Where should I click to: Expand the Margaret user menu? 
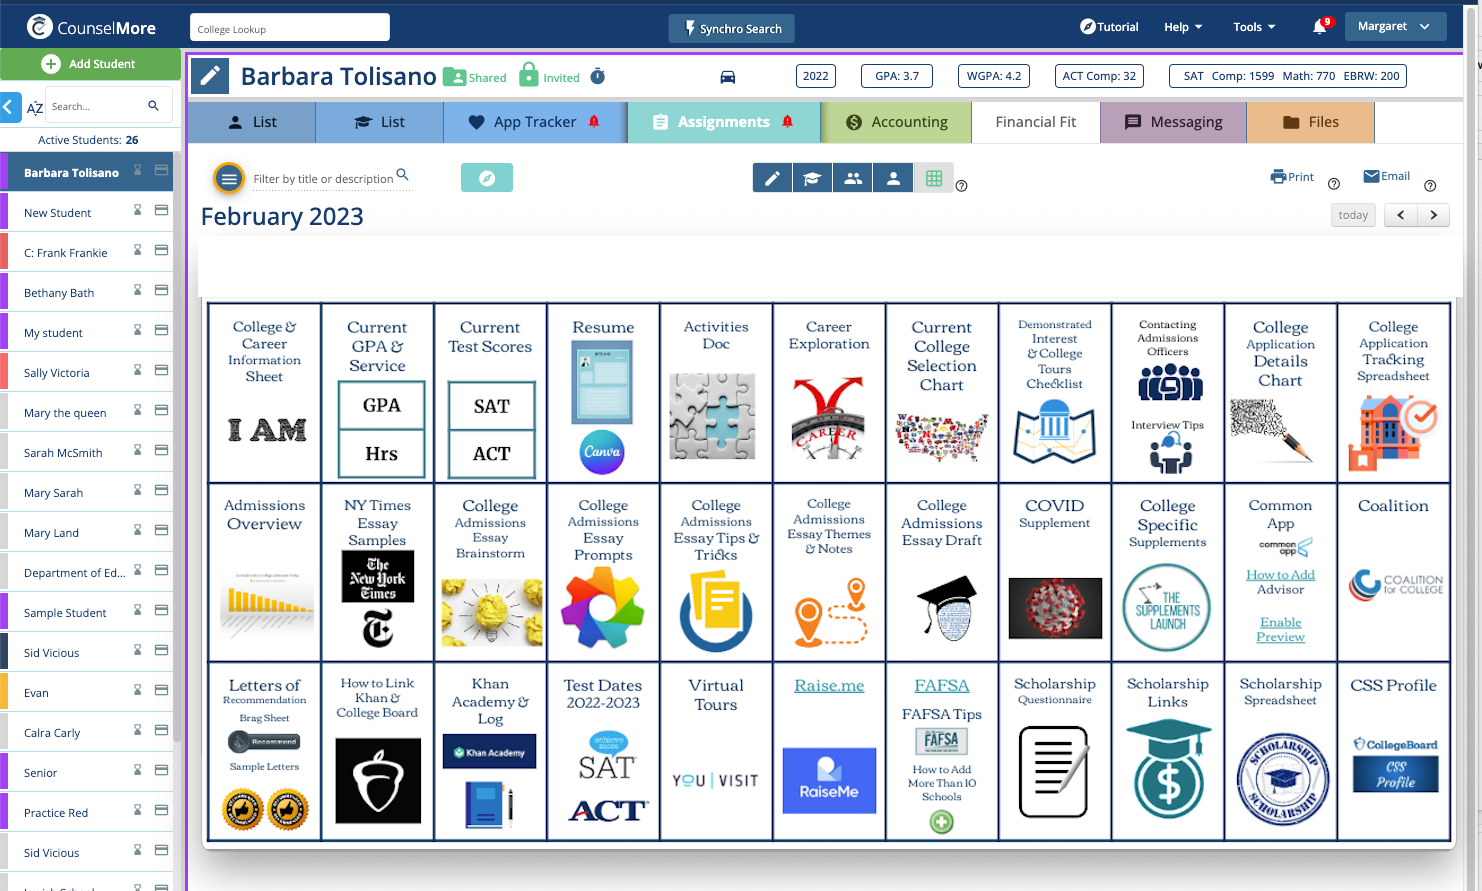1395,26
